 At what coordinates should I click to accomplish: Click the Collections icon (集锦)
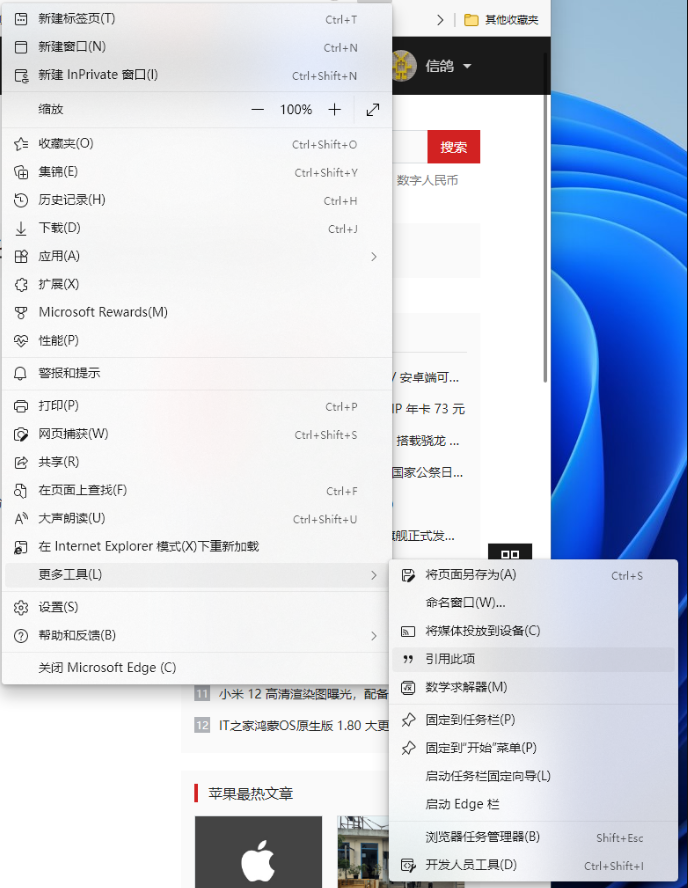(21, 172)
